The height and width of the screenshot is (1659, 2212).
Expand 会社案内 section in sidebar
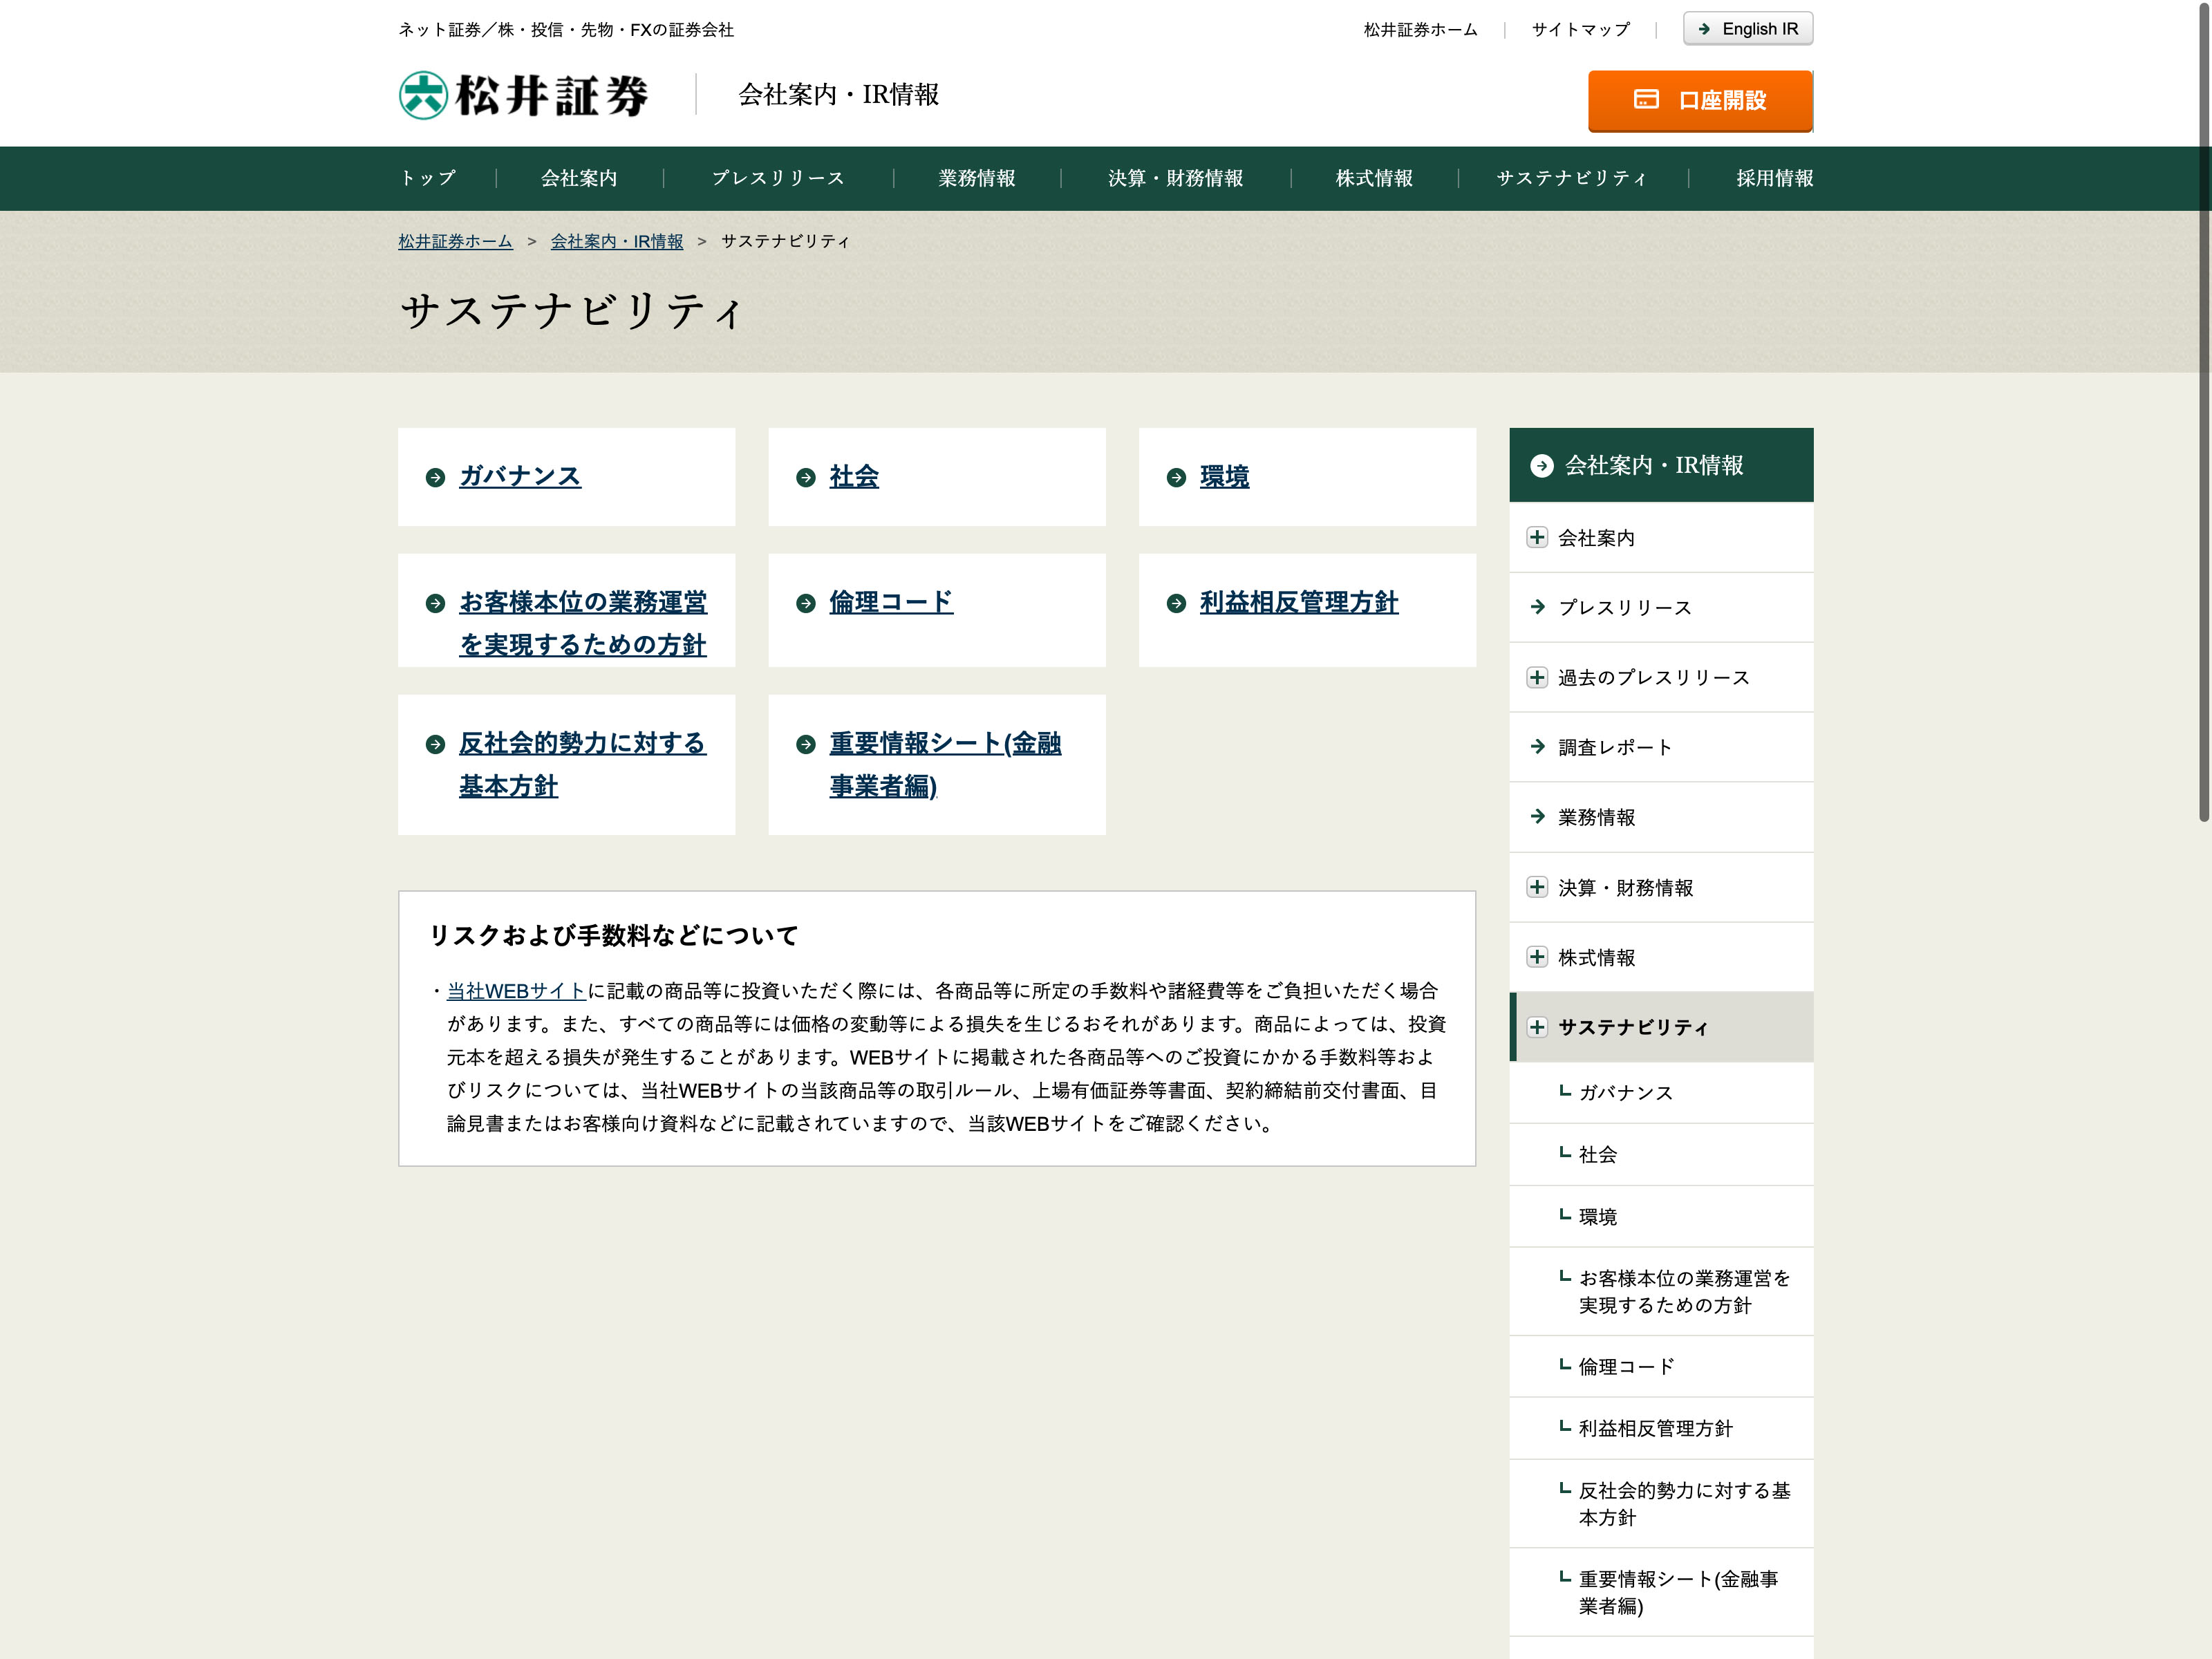click(x=1537, y=538)
